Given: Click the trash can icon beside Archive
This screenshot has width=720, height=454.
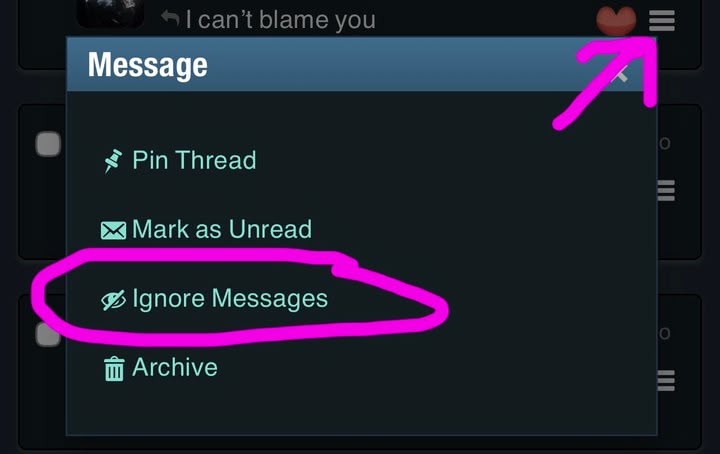Looking at the screenshot, I should coord(114,369).
